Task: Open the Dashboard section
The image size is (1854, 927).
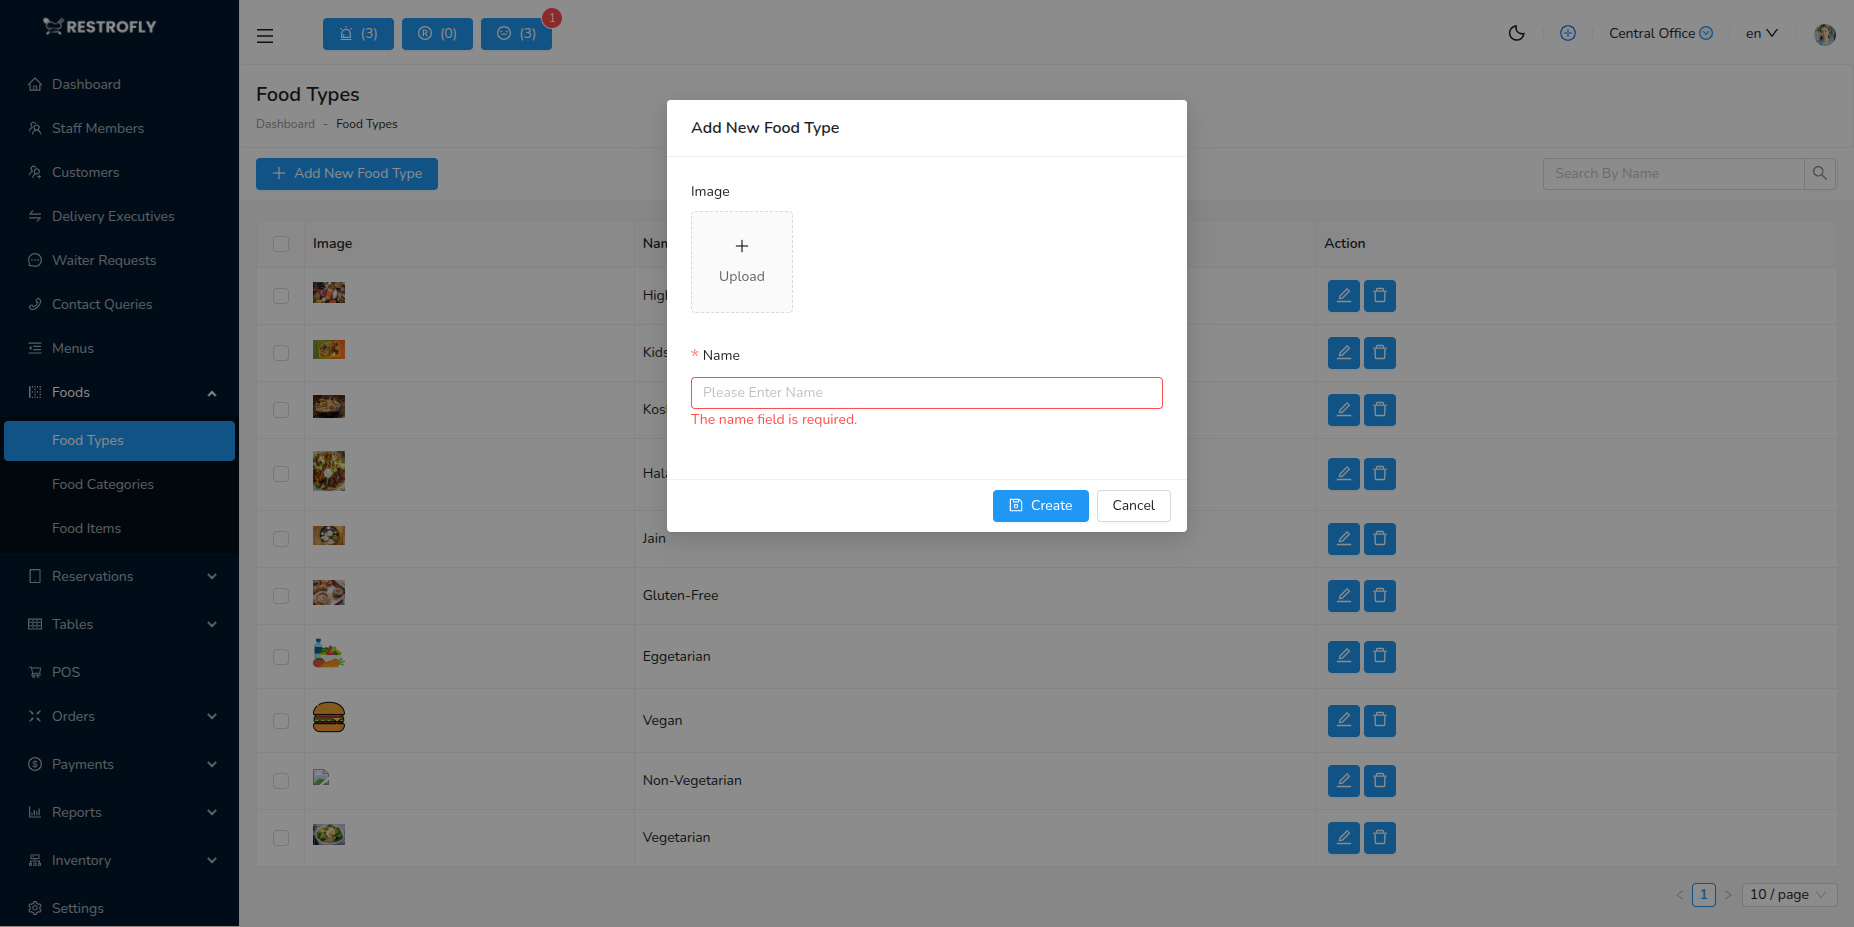Action: coord(85,84)
